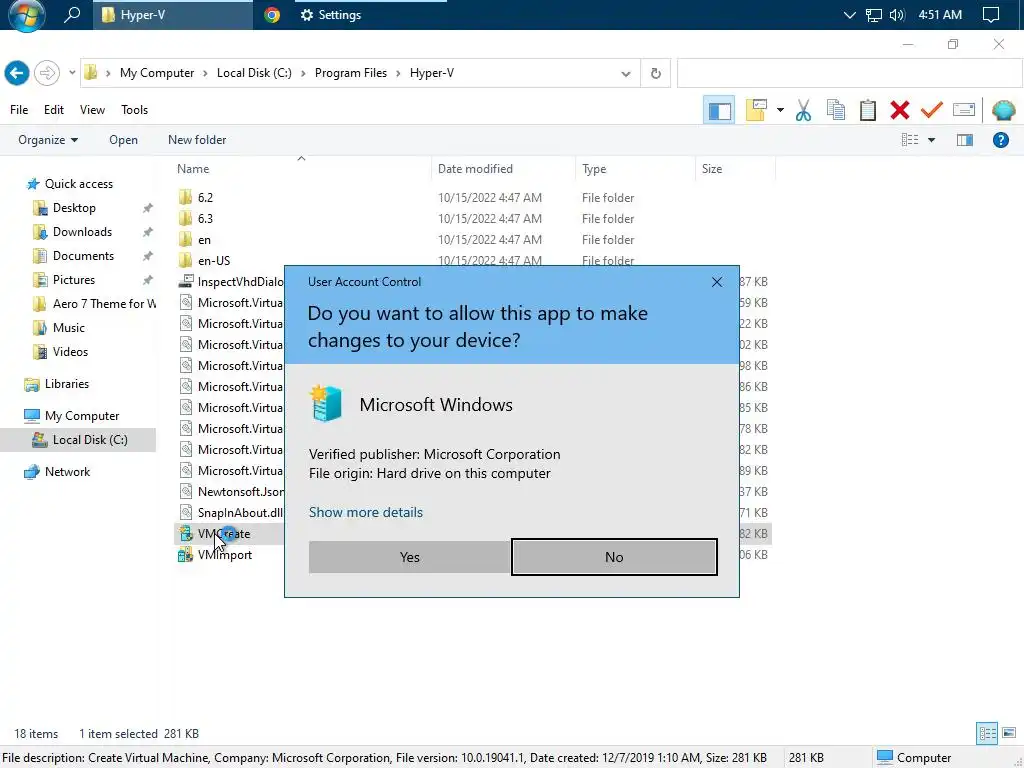This screenshot has height=768, width=1024.
Task: Click the volume speaker tray icon
Action: [x=897, y=15]
